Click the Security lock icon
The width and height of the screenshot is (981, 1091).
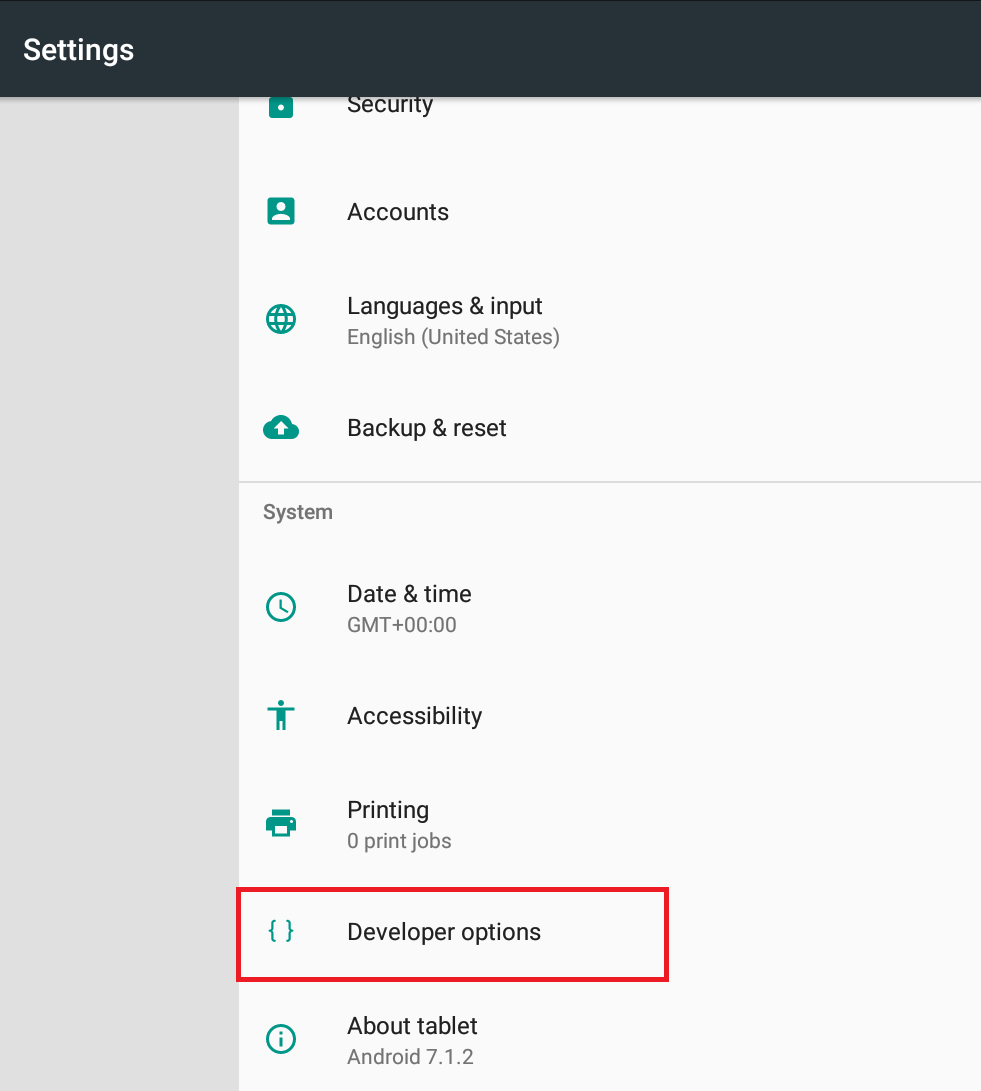click(281, 107)
